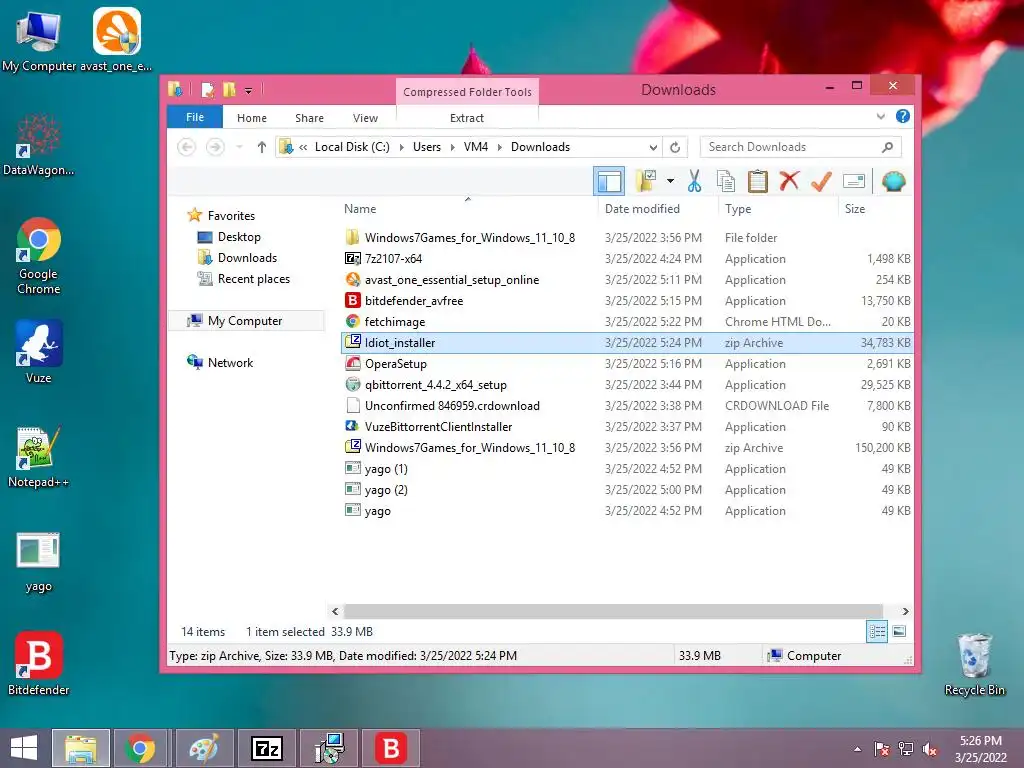Viewport: 1024px width, 768px height.
Task: Click the Copy toolbar icon
Action: click(726, 182)
